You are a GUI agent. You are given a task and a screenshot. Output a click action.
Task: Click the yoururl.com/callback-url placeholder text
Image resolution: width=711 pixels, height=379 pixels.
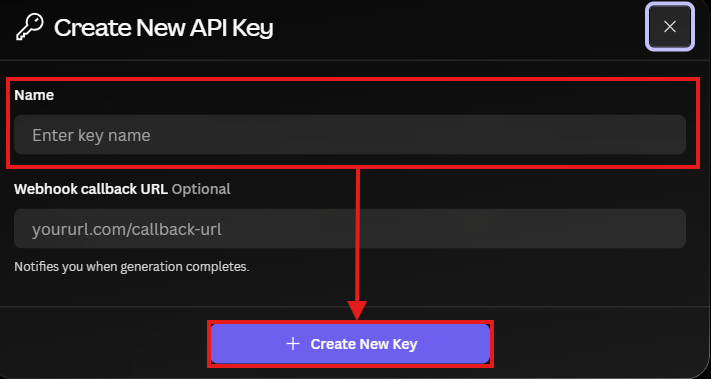(127, 229)
